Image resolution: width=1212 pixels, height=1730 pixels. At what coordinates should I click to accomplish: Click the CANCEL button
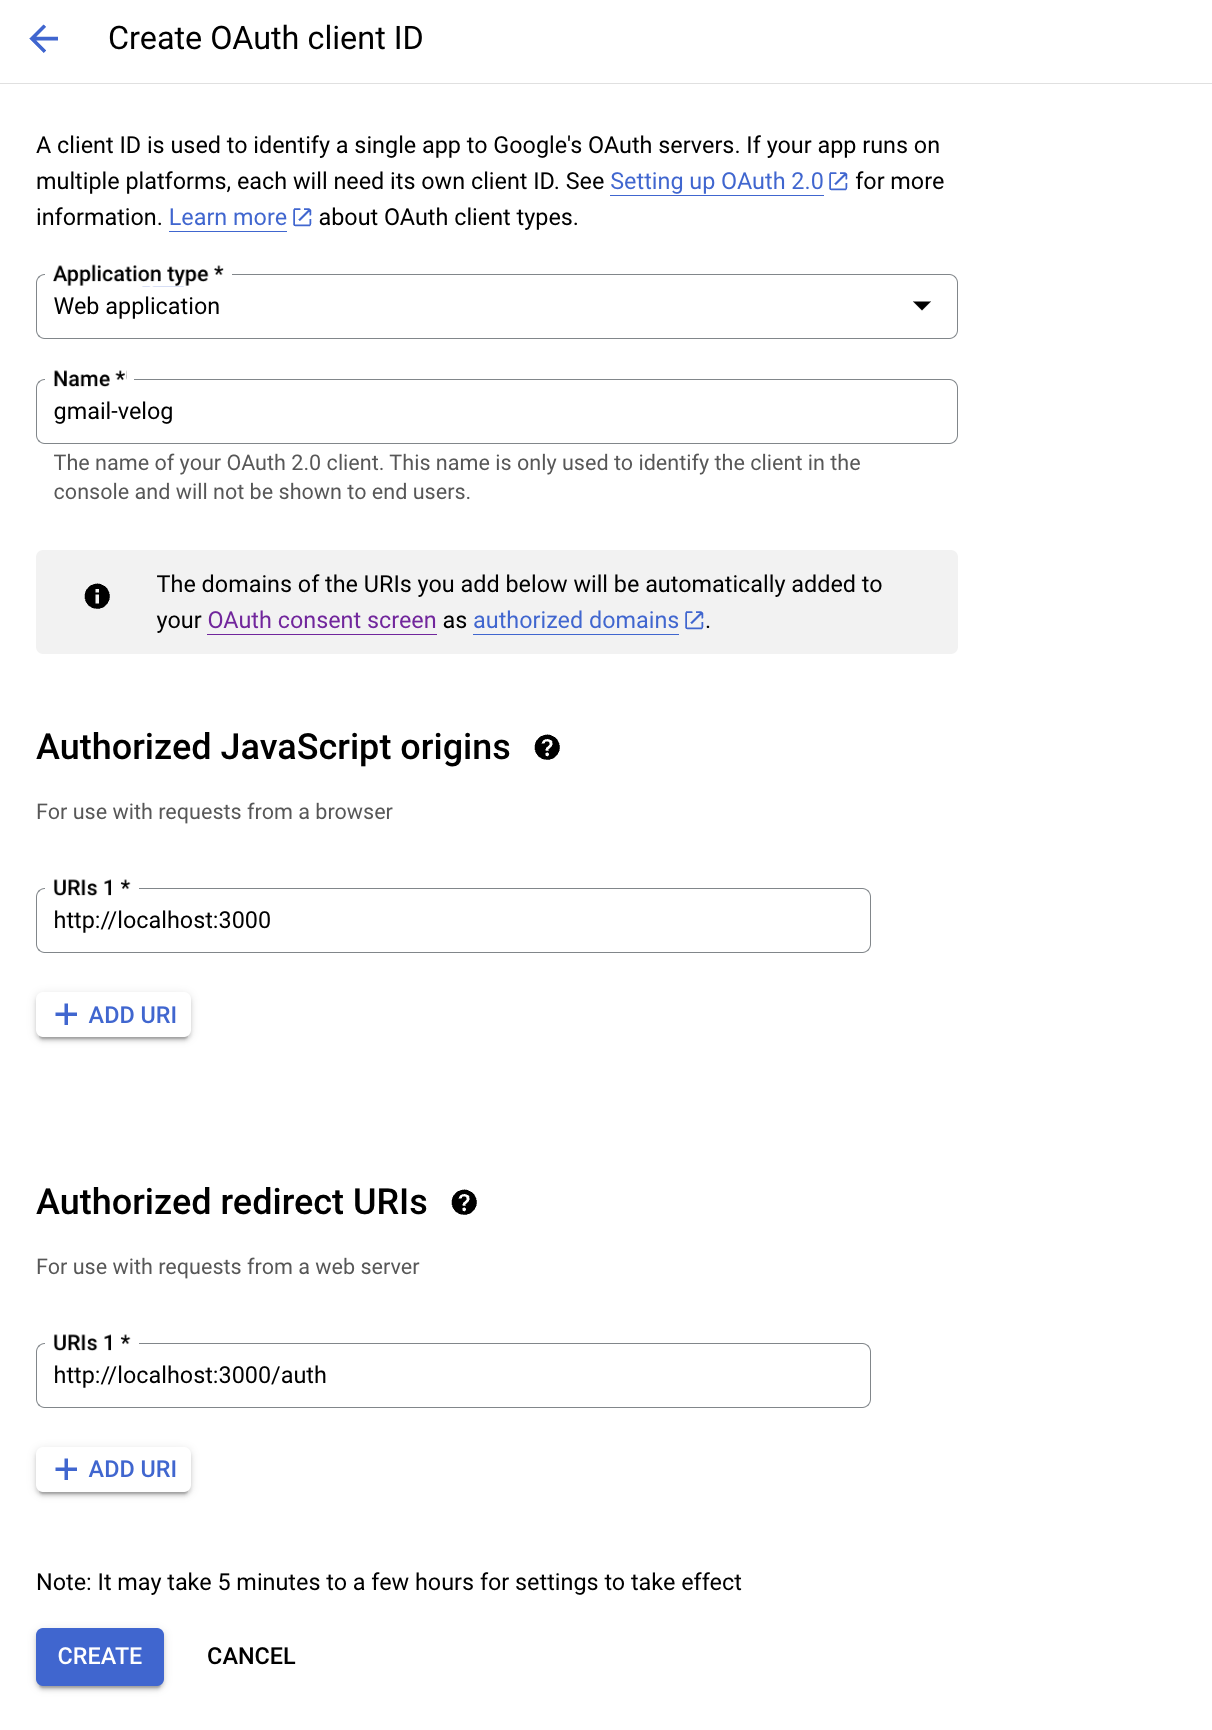(251, 1656)
